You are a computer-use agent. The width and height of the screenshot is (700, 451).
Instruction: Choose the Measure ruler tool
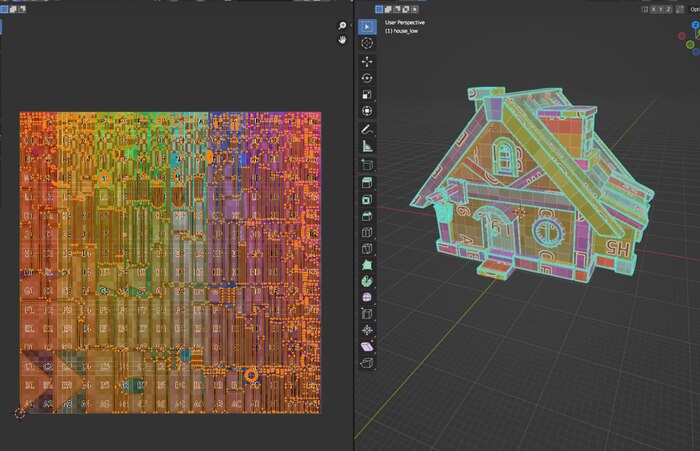point(367,146)
